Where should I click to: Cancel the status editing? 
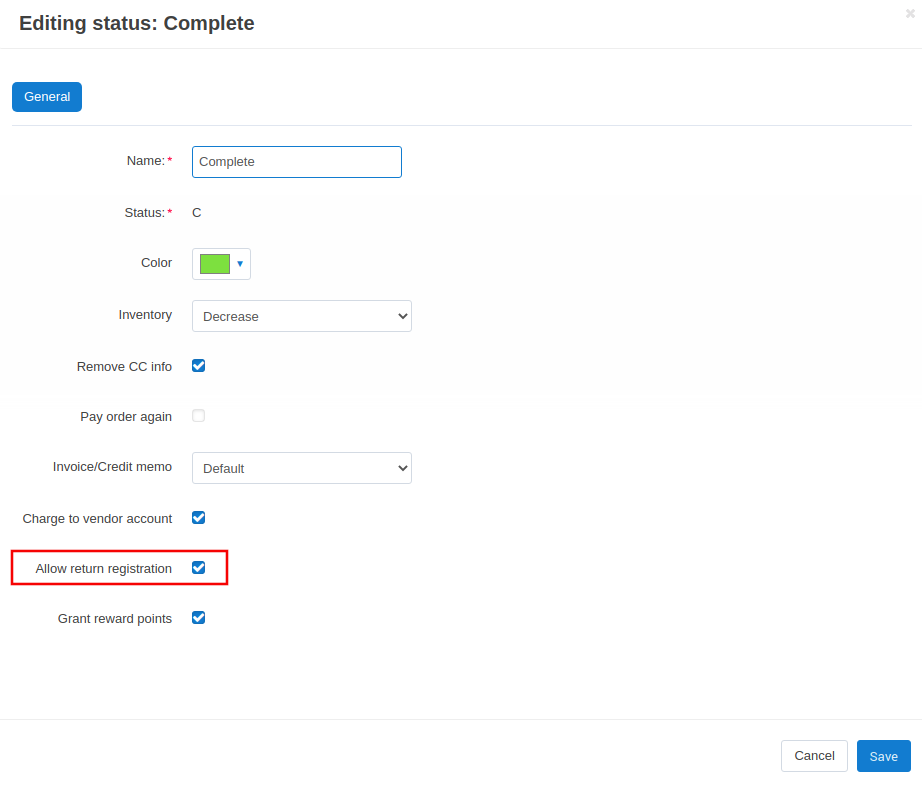[814, 756]
